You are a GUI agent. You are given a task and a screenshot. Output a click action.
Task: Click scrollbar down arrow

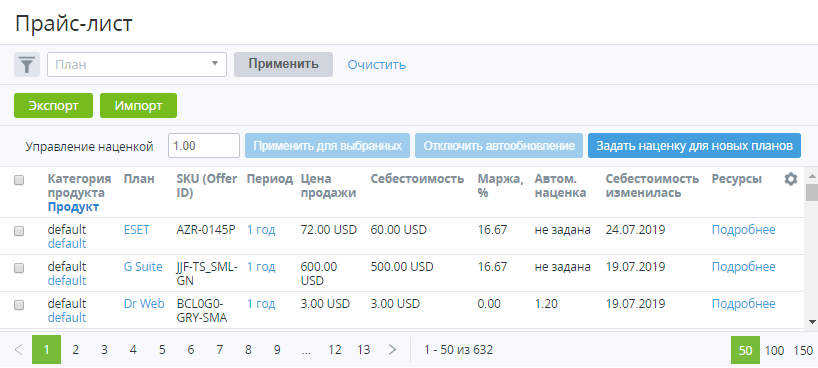pyautogui.click(x=812, y=322)
